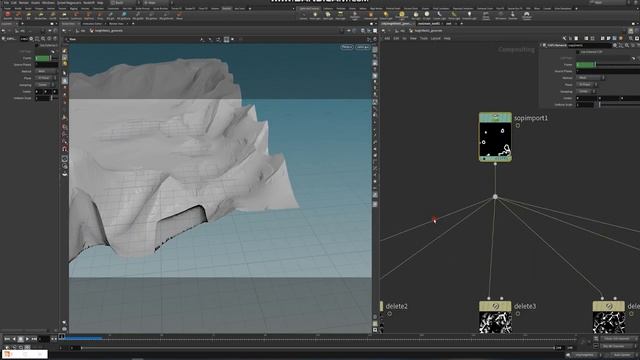Select the Spot Light shelf tool
The height and width of the screenshot is (360, 640).
pos(328,16)
